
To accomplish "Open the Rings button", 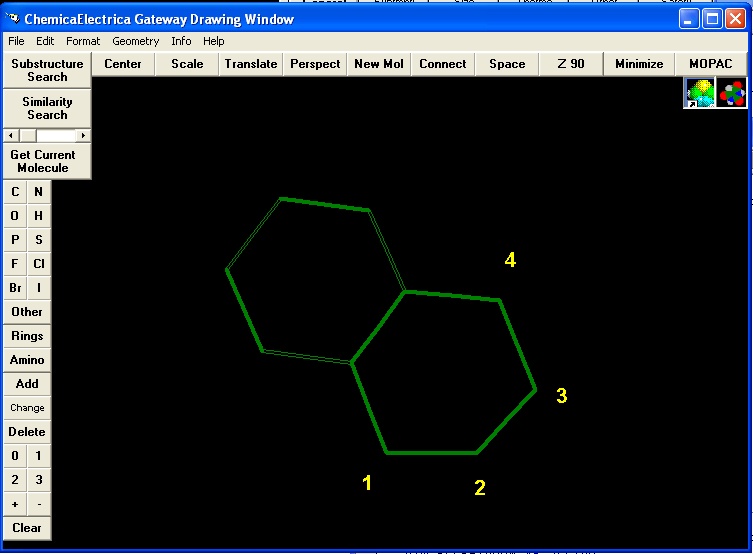I will coord(27,336).
